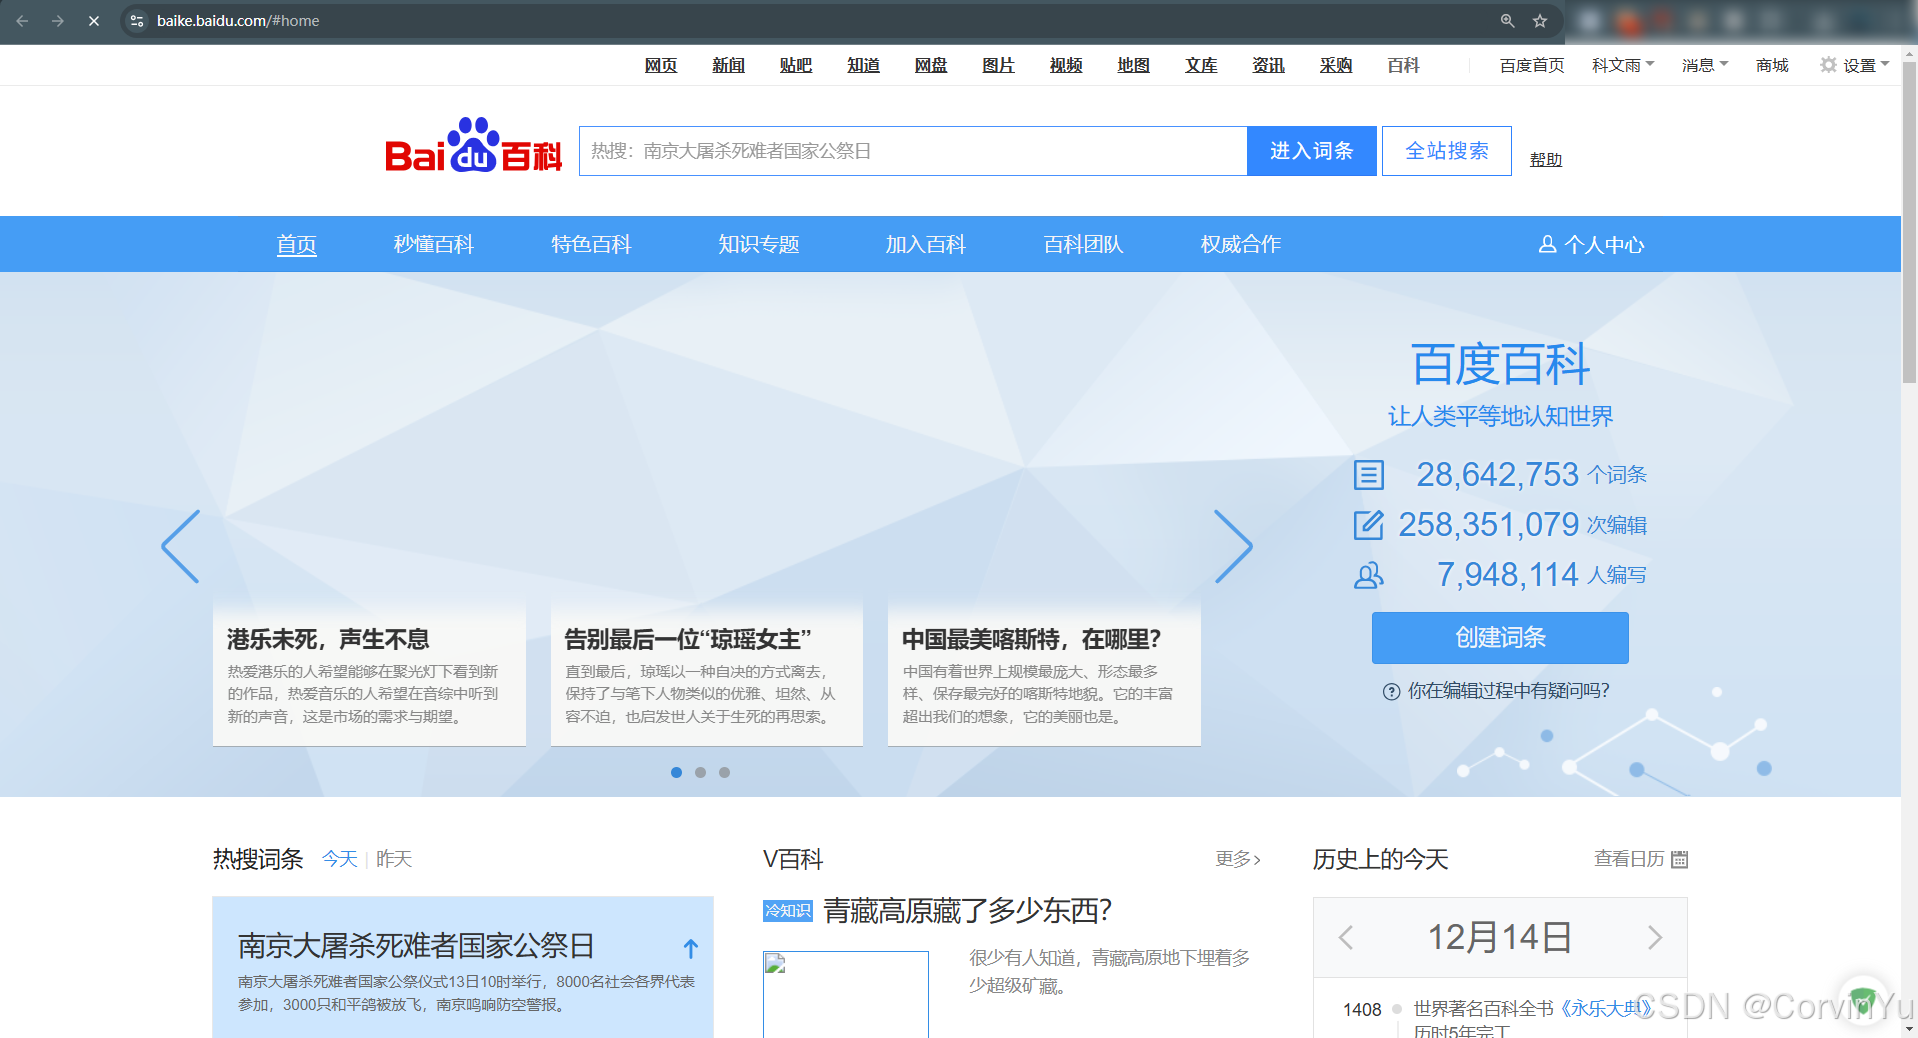Switch hot searches to 昨天
Screen dimensions: 1918x1038
[x=394, y=859]
